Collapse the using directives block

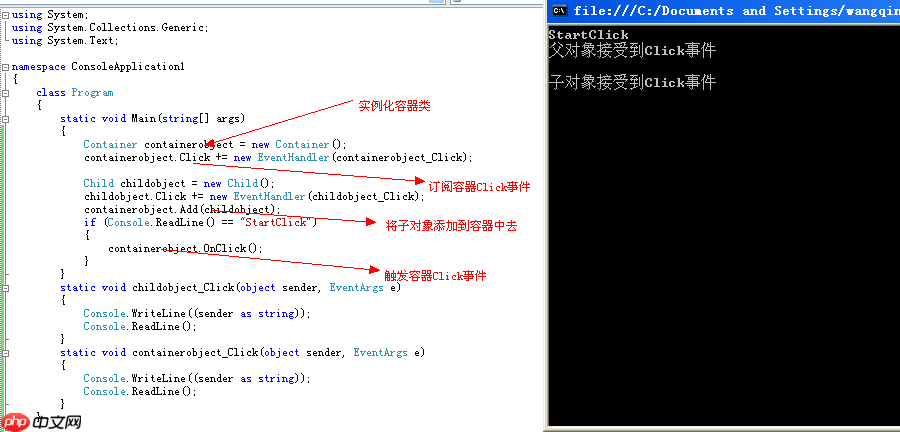(x=6, y=15)
